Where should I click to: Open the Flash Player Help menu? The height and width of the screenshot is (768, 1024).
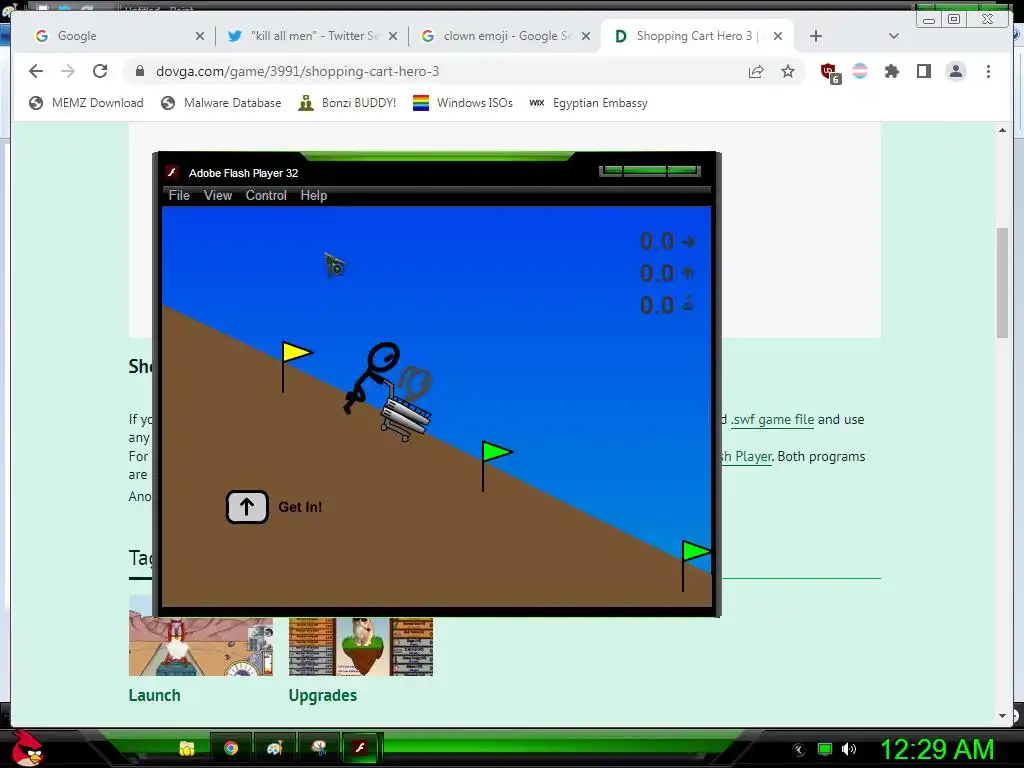[x=313, y=195]
